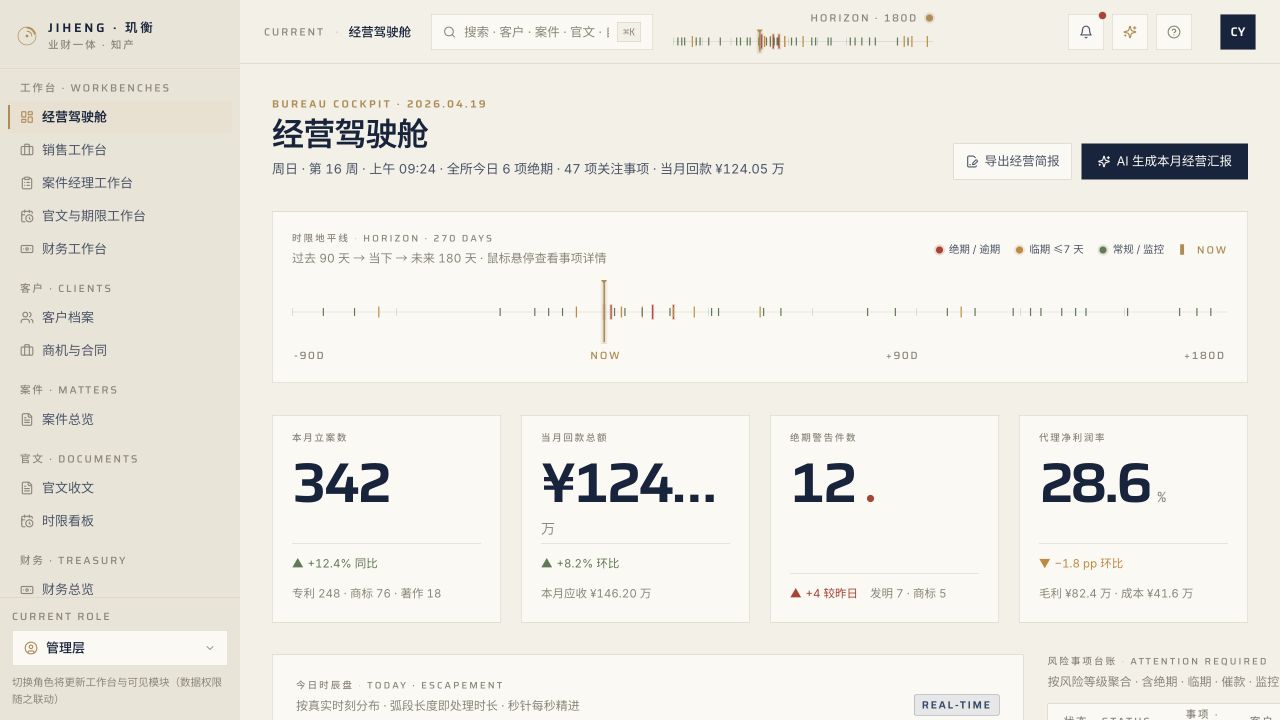Go to 案件总览
The image size is (1280, 720).
(x=120, y=419)
